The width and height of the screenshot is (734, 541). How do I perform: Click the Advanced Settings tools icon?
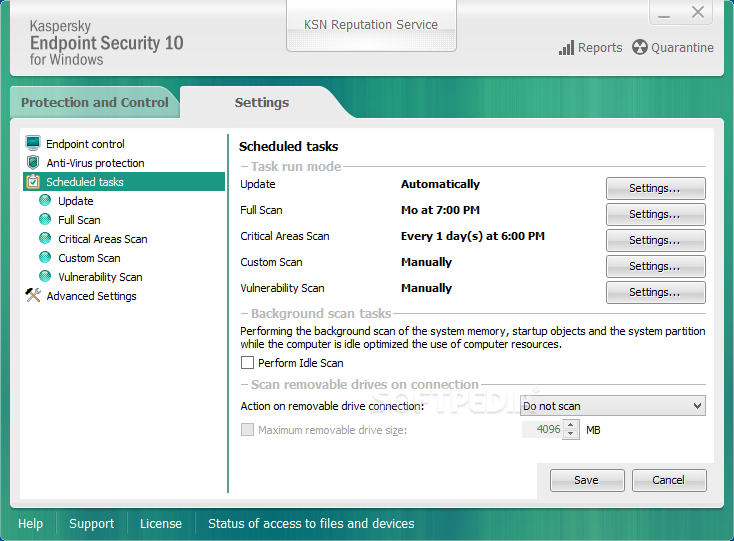[x=33, y=295]
